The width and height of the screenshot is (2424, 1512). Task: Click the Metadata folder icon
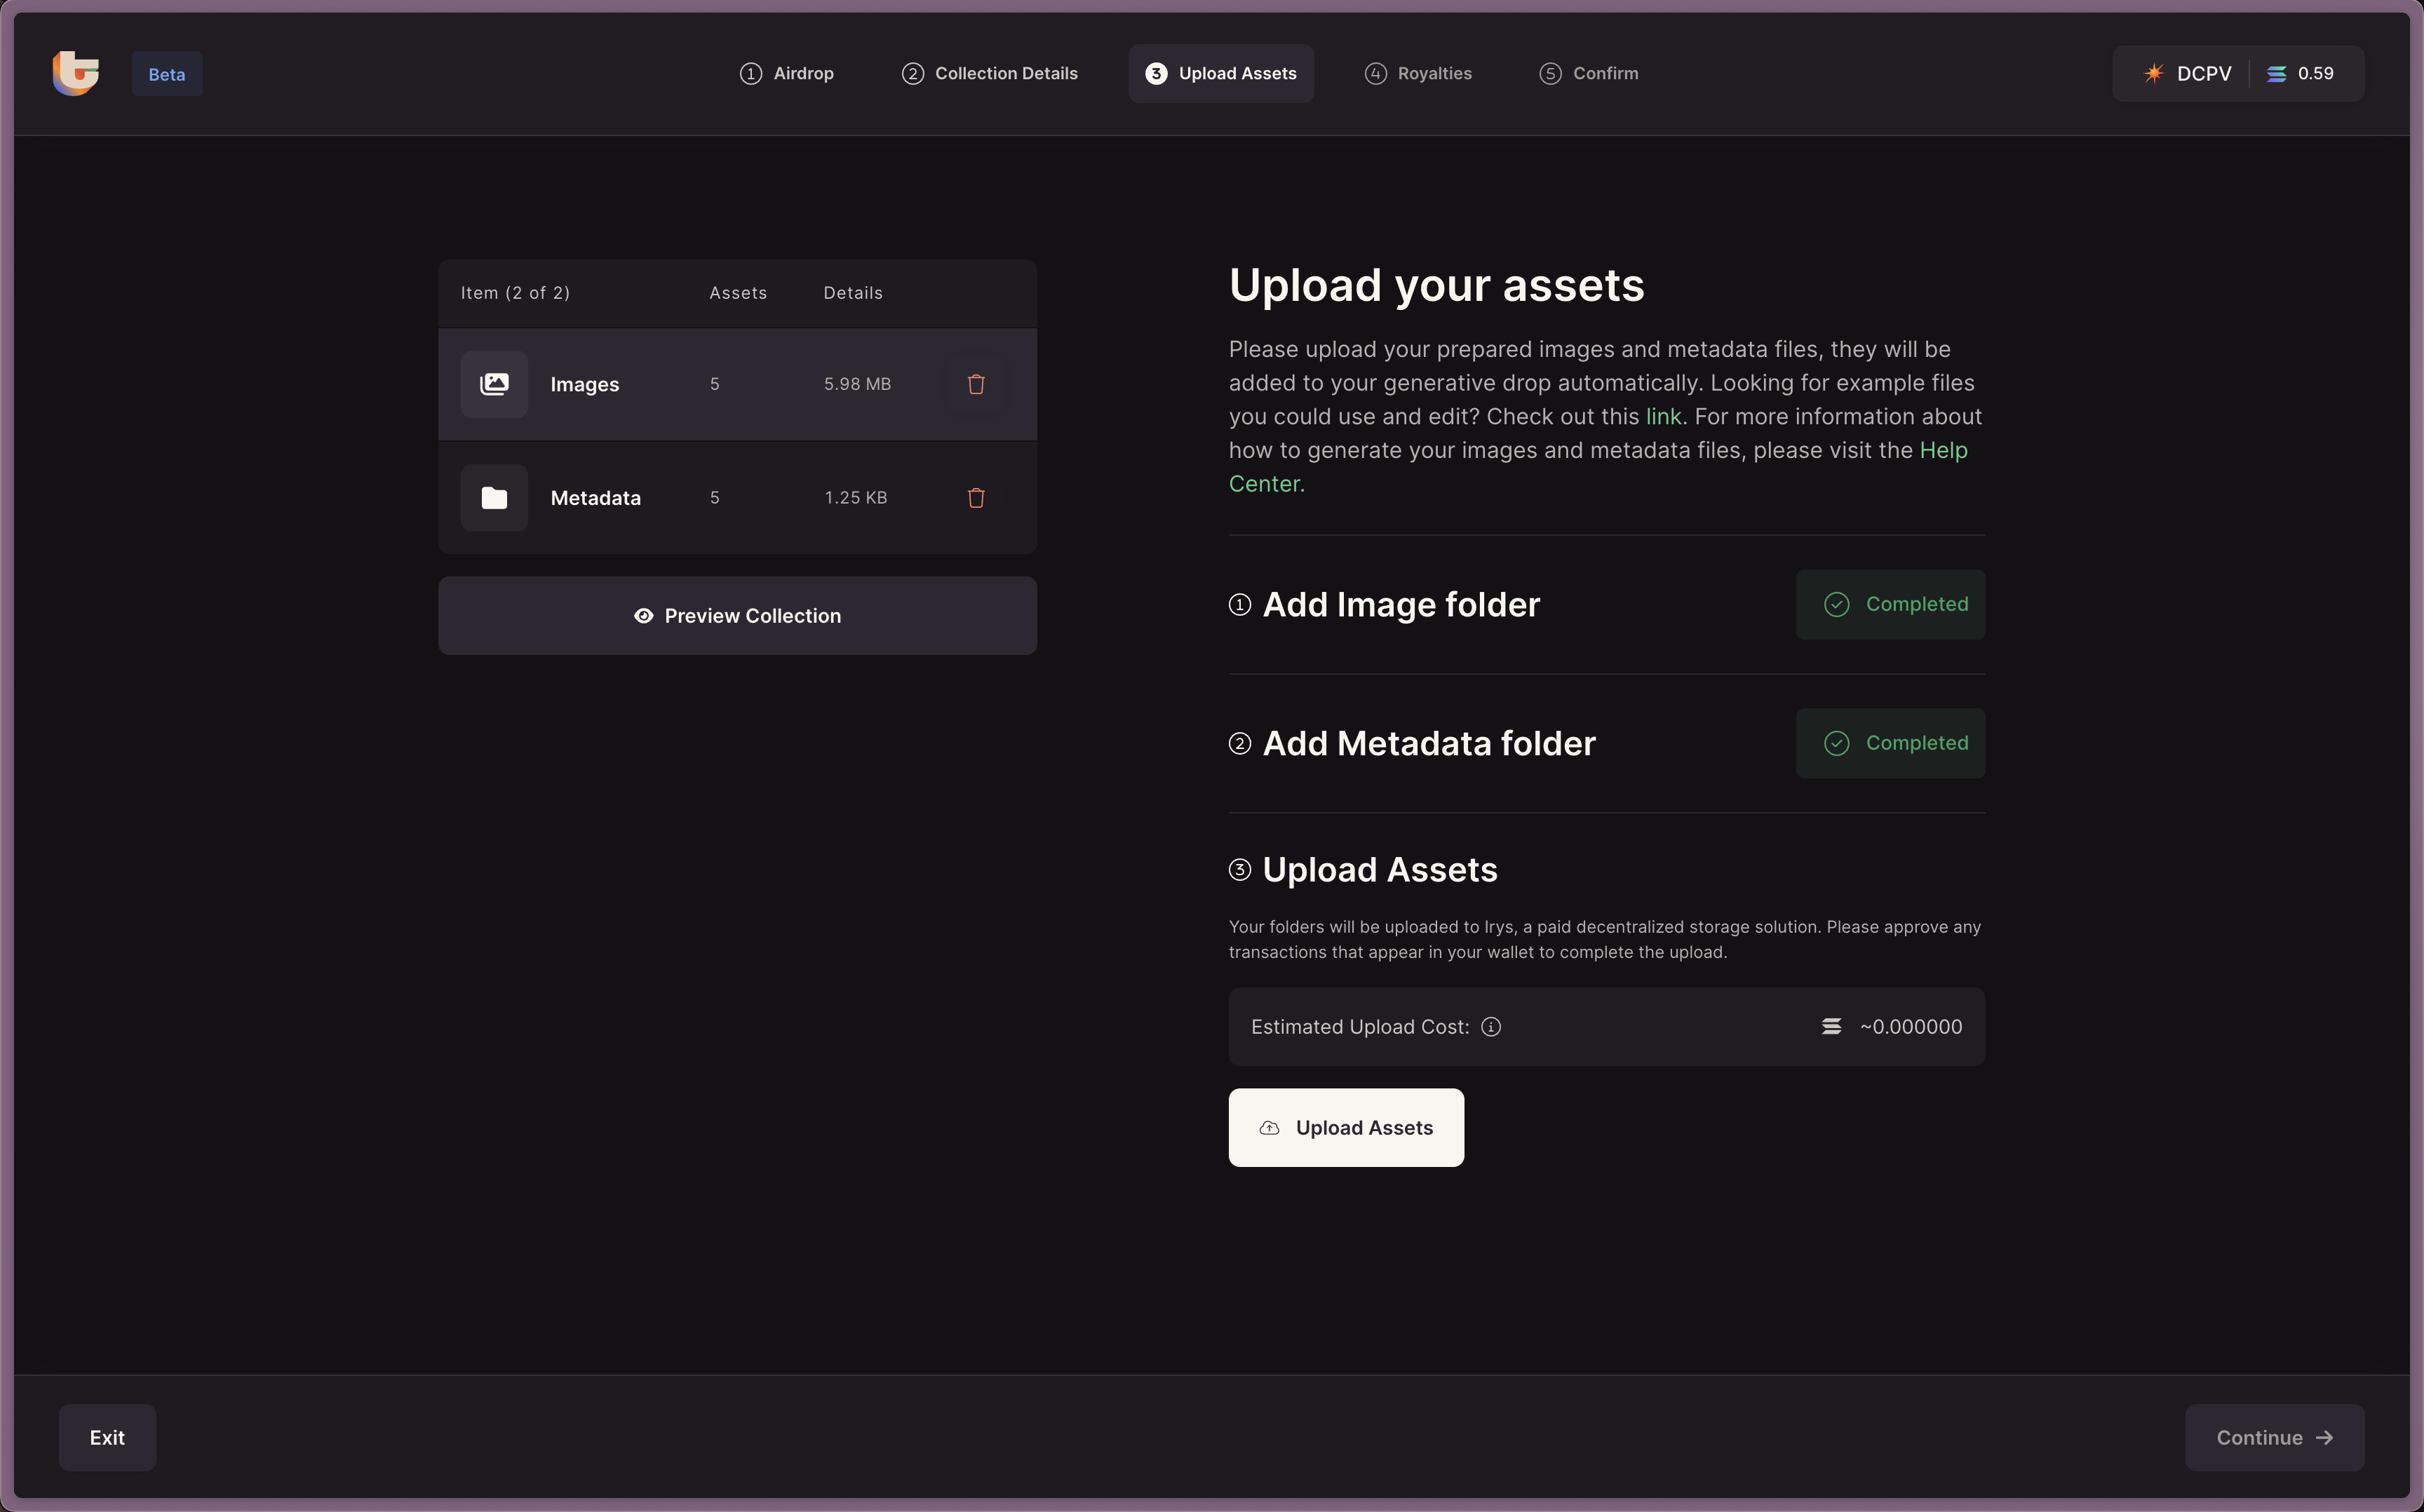494,498
